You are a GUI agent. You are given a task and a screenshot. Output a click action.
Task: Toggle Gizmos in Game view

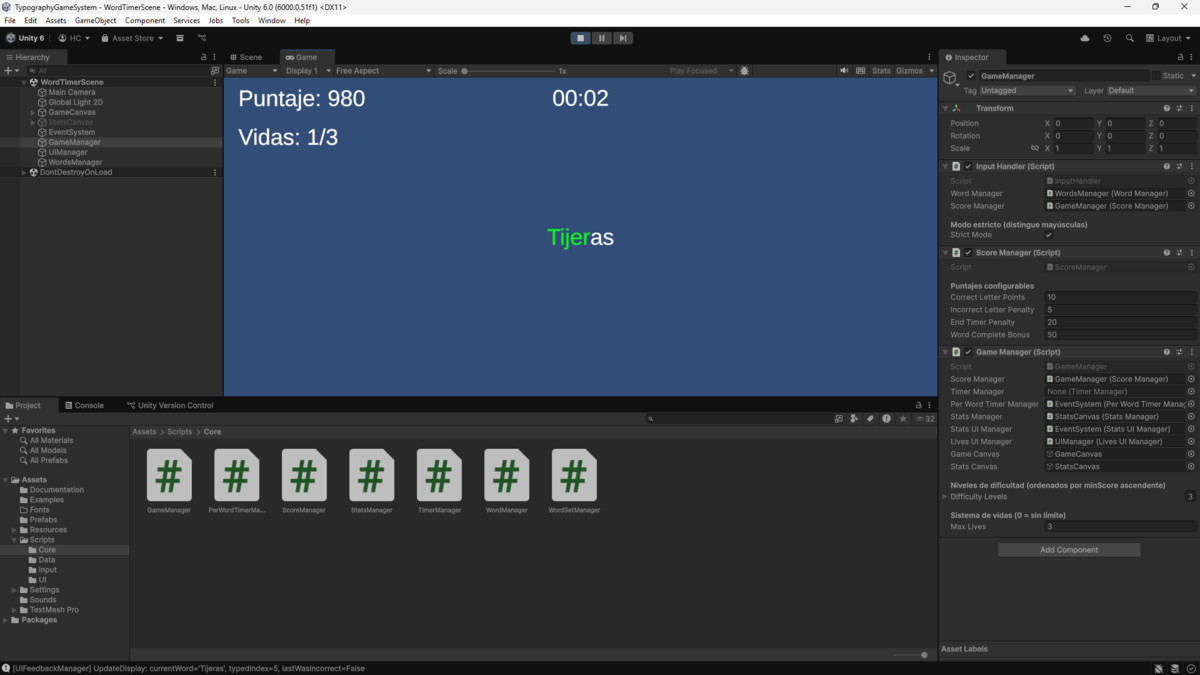click(x=909, y=71)
